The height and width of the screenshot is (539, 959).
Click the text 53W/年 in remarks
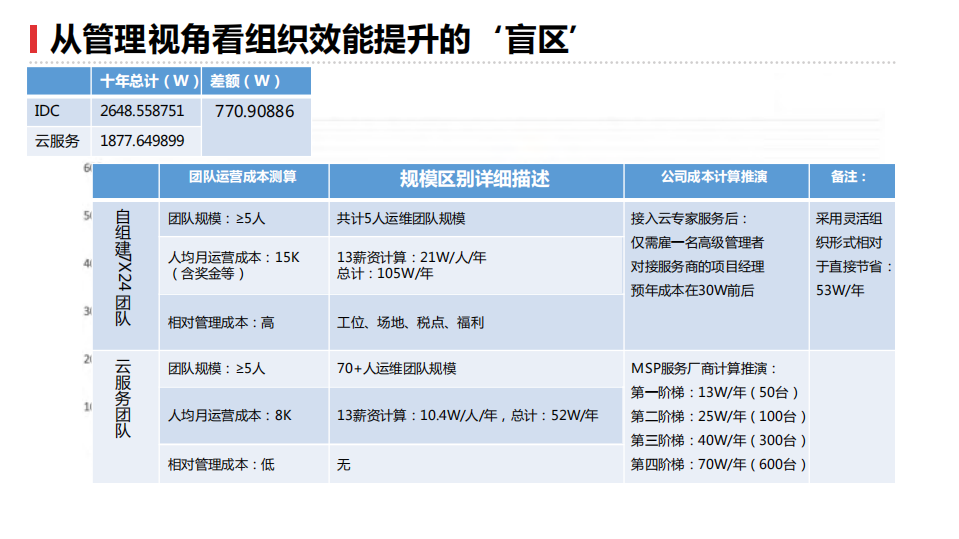[840, 291]
